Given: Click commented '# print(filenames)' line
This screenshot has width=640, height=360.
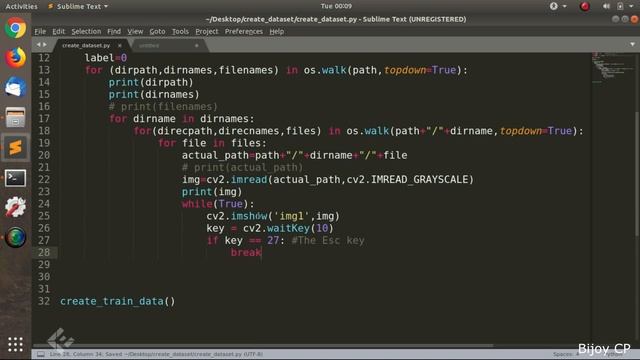Looking at the screenshot, I should click(163, 107).
